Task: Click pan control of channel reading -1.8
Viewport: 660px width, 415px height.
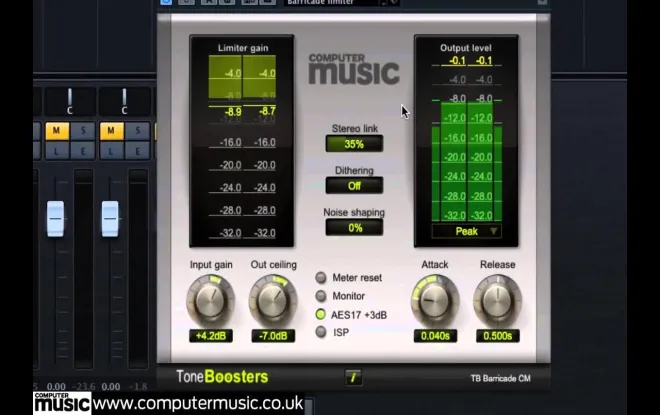Action: click(x=124, y=101)
